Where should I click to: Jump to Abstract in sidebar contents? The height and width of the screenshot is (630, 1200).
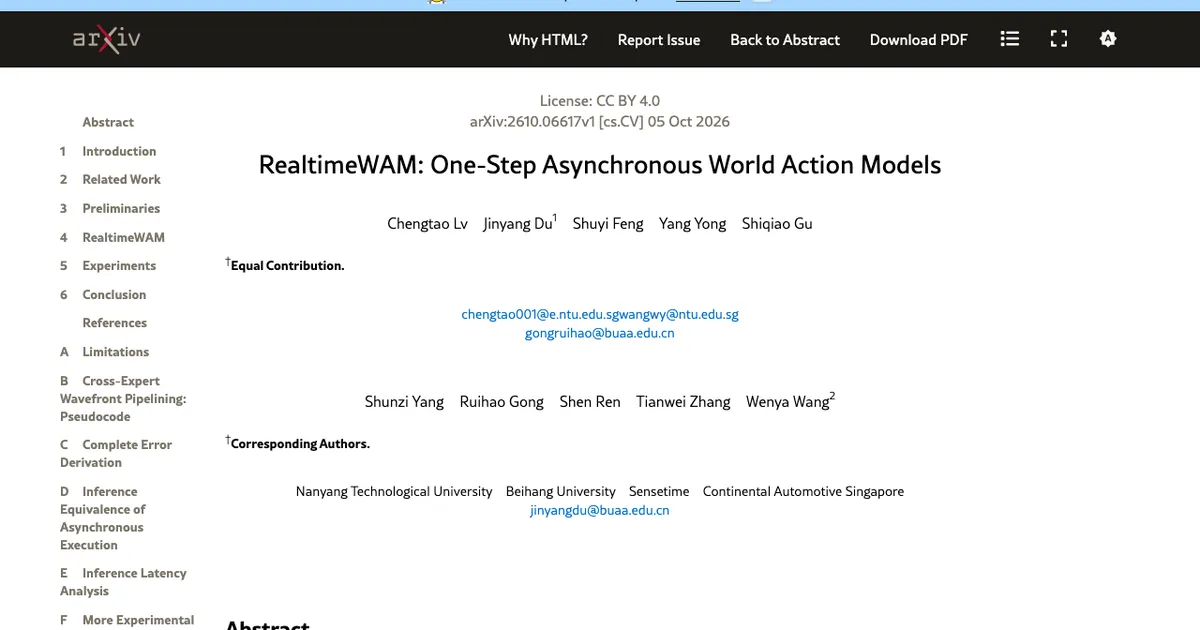coord(108,122)
